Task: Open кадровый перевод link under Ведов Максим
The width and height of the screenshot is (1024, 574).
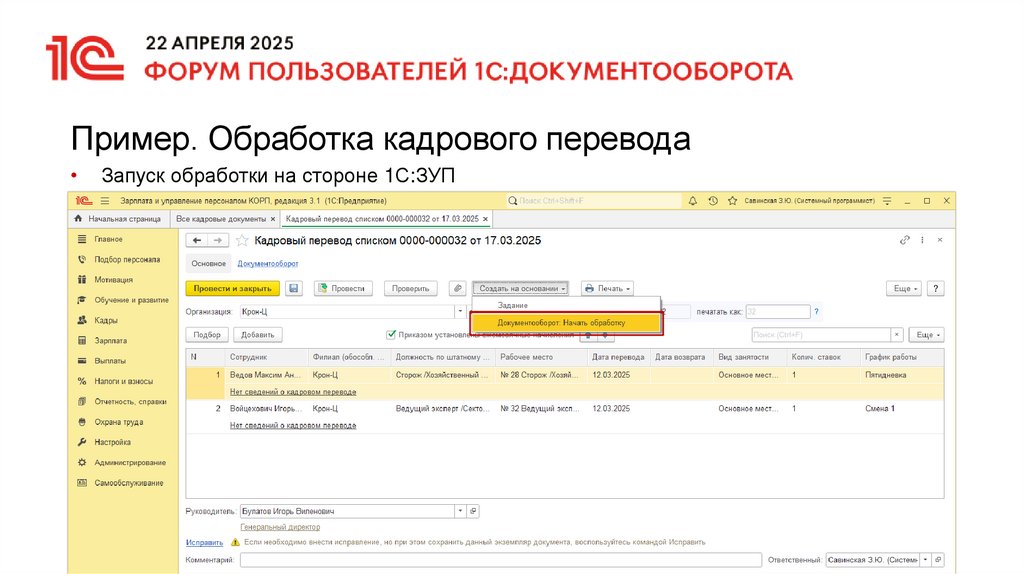Action: pos(293,392)
